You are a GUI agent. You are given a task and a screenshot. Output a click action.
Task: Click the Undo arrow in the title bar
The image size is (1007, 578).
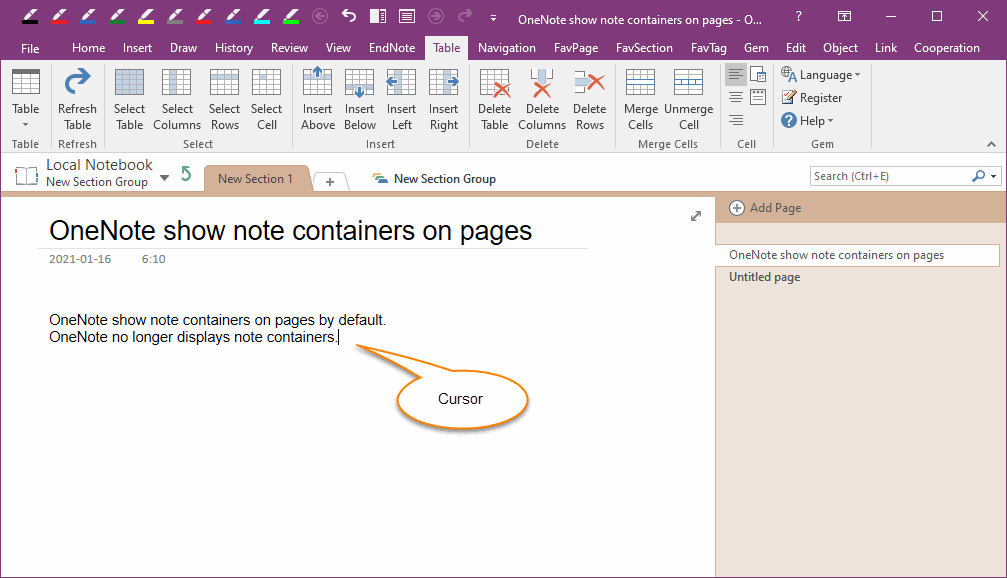click(349, 15)
